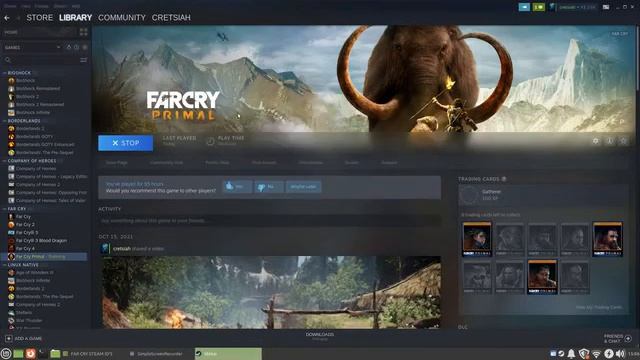Image resolution: width=640 pixels, height=360 pixels.
Task: Click the play time clock icon
Action: [210, 141]
